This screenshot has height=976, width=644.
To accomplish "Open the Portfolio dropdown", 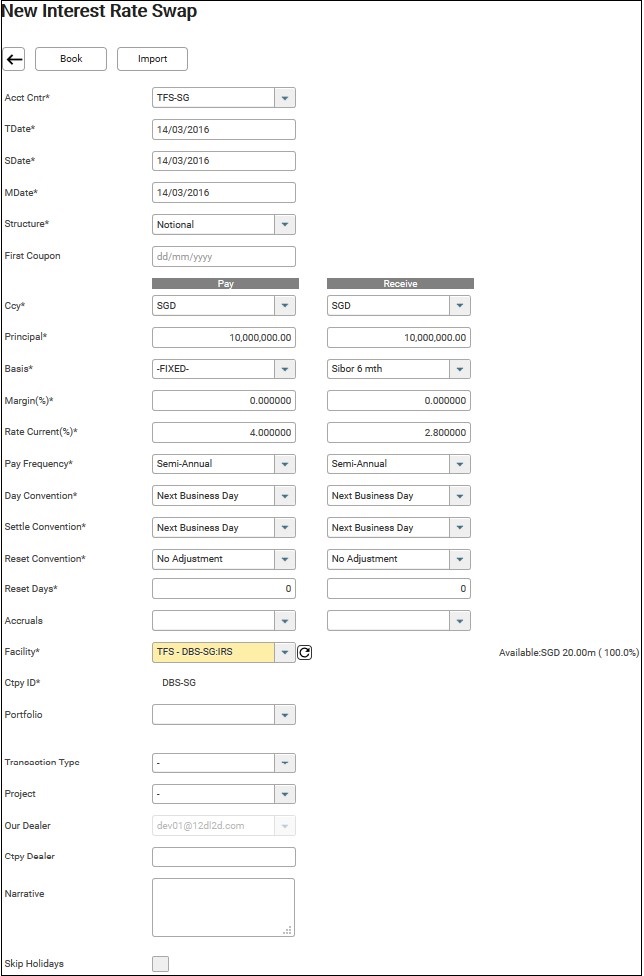I will click(x=285, y=715).
